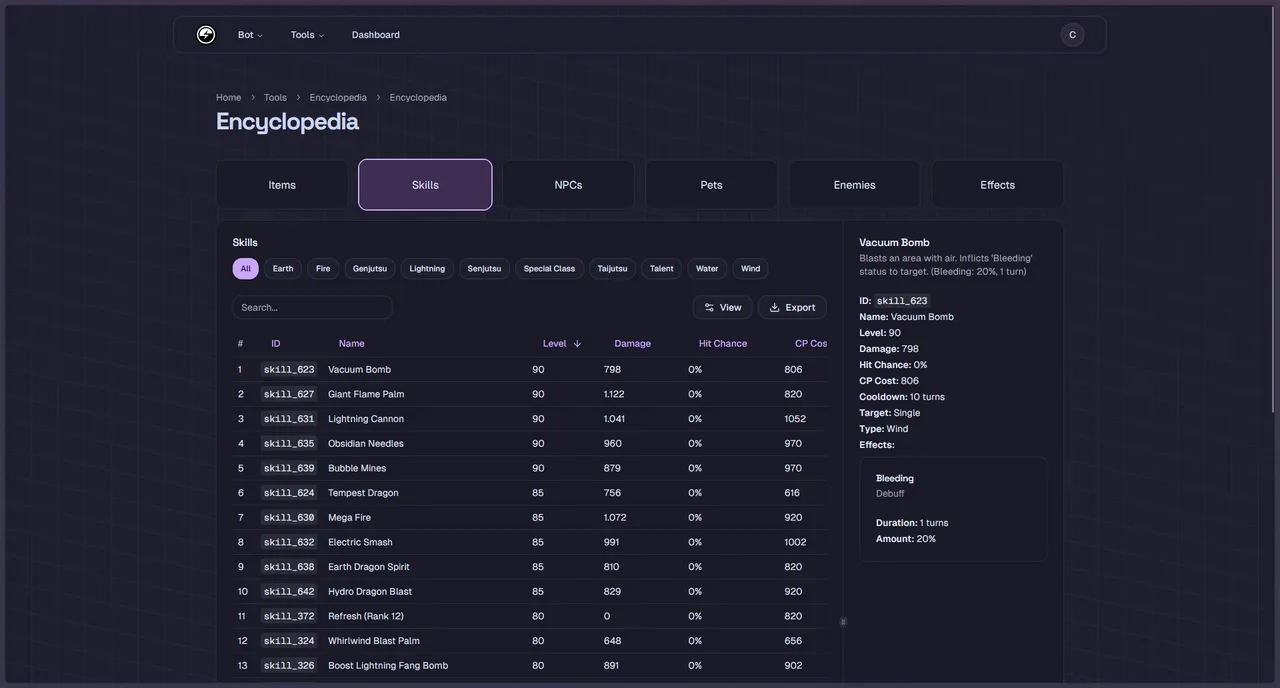Image resolution: width=1280 pixels, height=688 pixels.
Task: Select the All filter chip
Action: click(x=245, y=269)
